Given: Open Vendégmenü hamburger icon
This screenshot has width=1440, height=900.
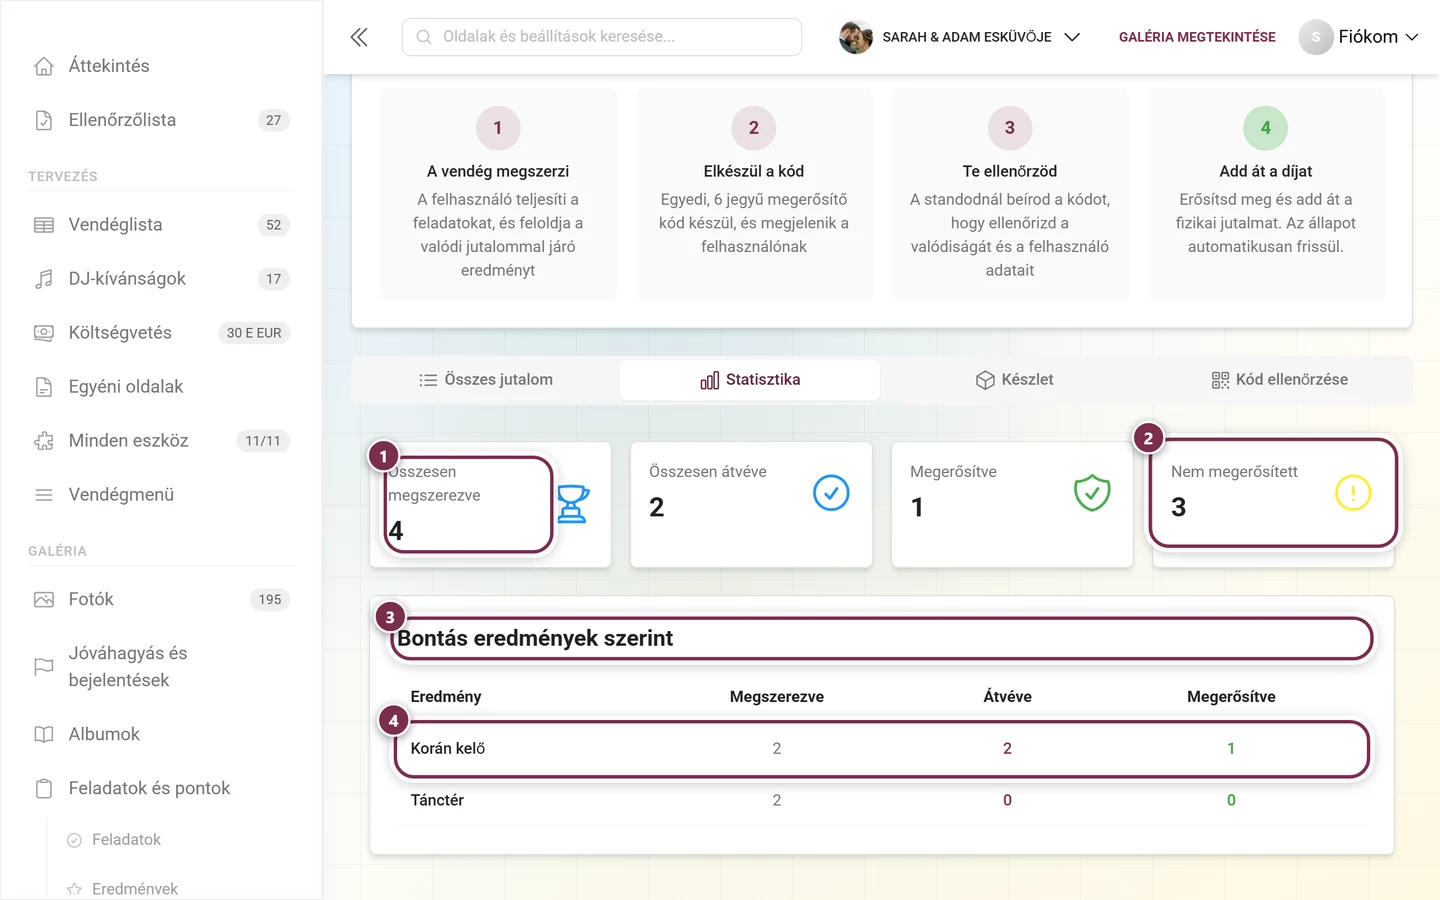Looking at the screenshot, I should [44, 495].
